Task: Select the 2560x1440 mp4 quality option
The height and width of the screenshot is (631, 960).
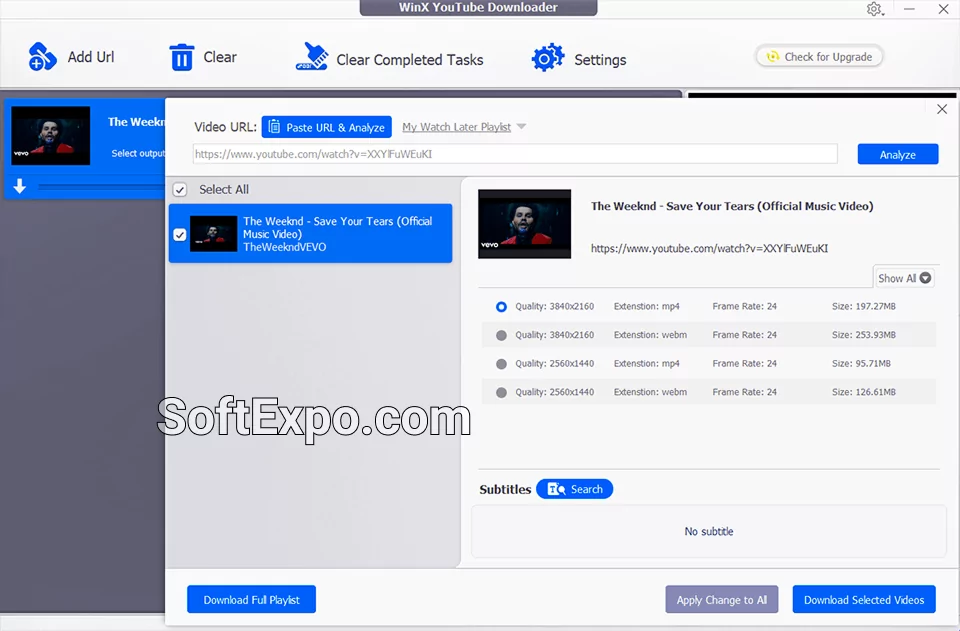Action: coord(501,363)
